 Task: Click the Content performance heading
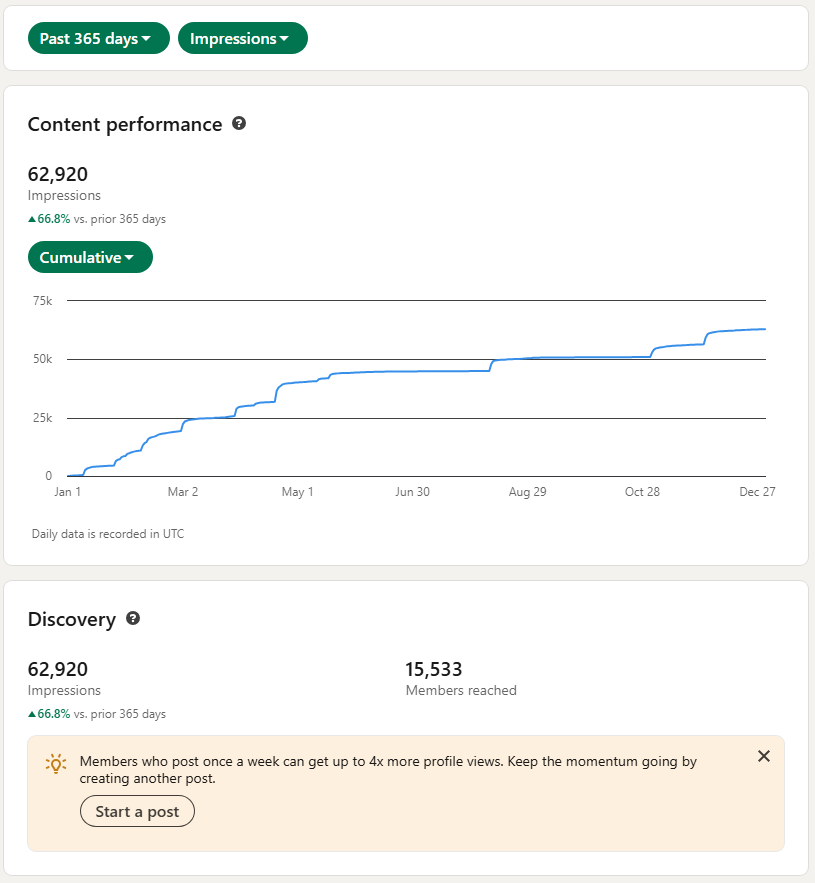(x=125, y=124)
